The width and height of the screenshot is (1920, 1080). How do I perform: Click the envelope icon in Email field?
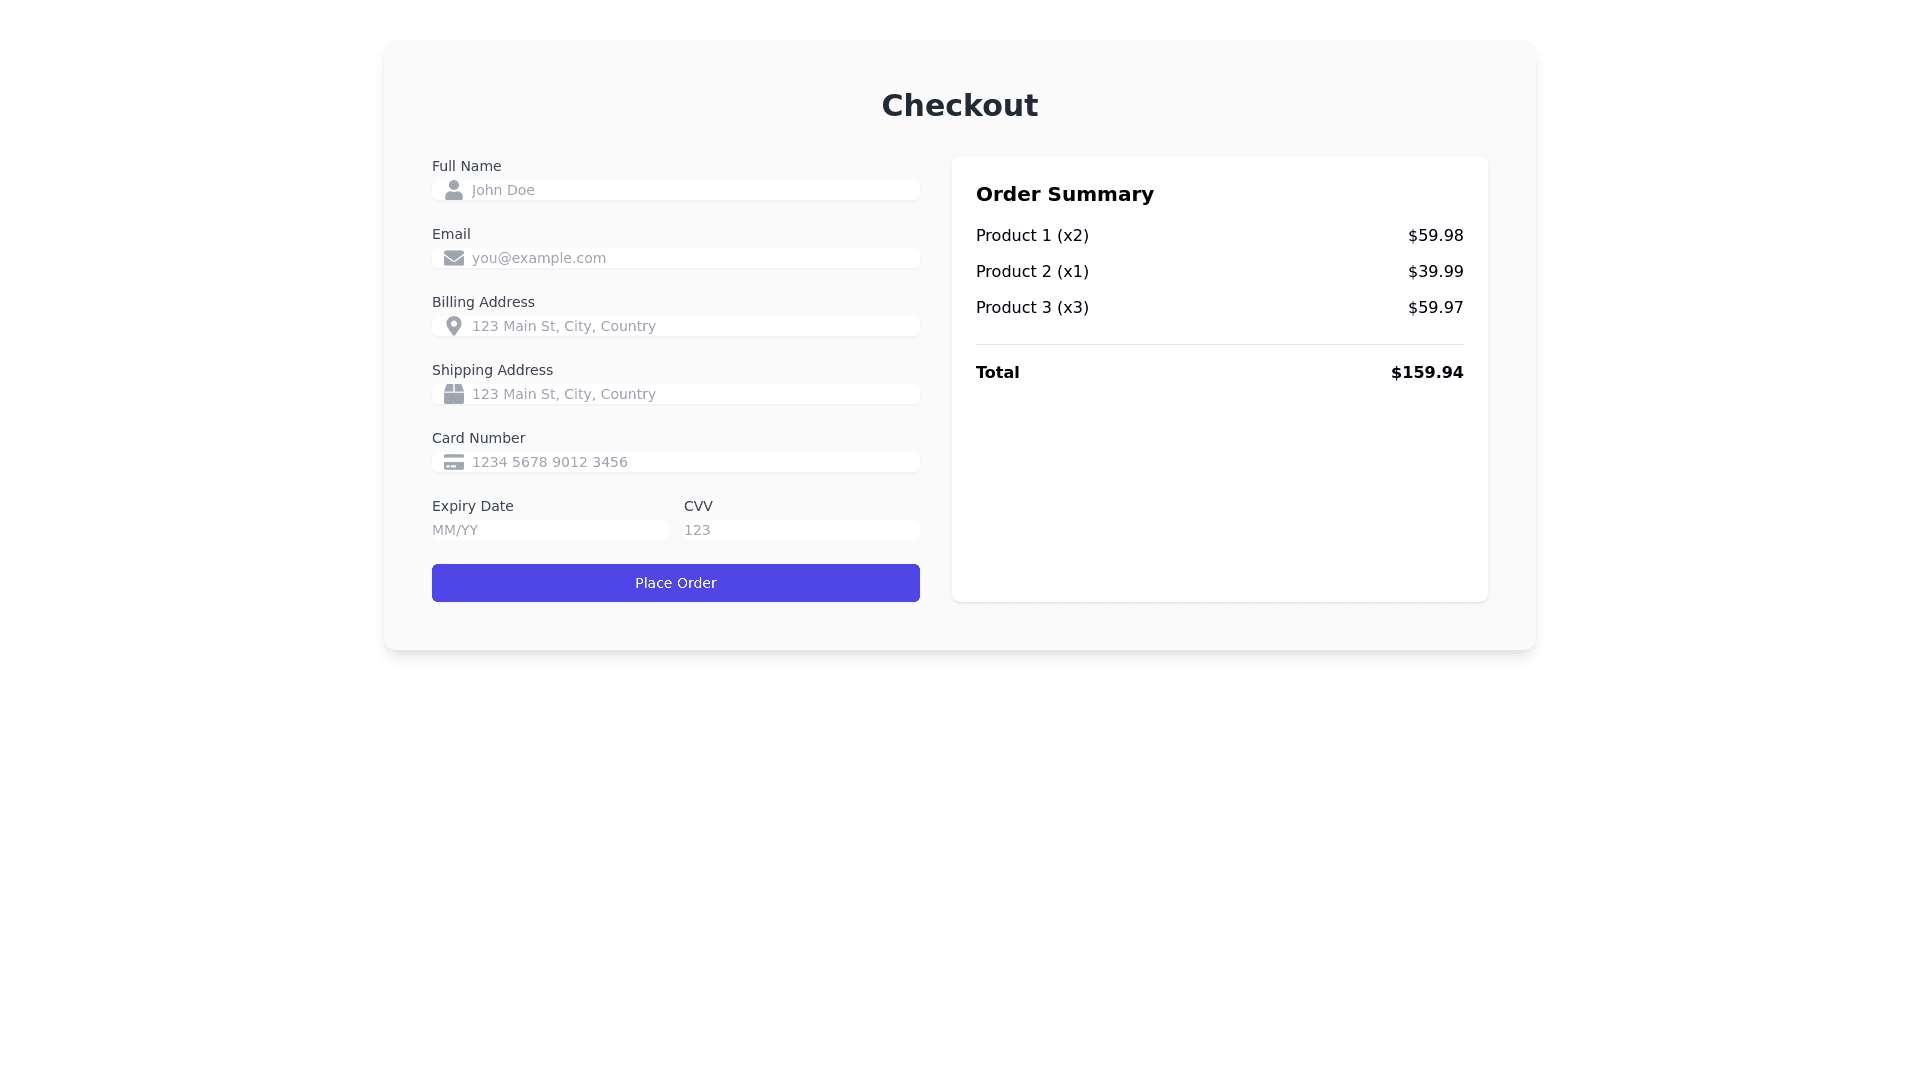click(x=454, y=258)
